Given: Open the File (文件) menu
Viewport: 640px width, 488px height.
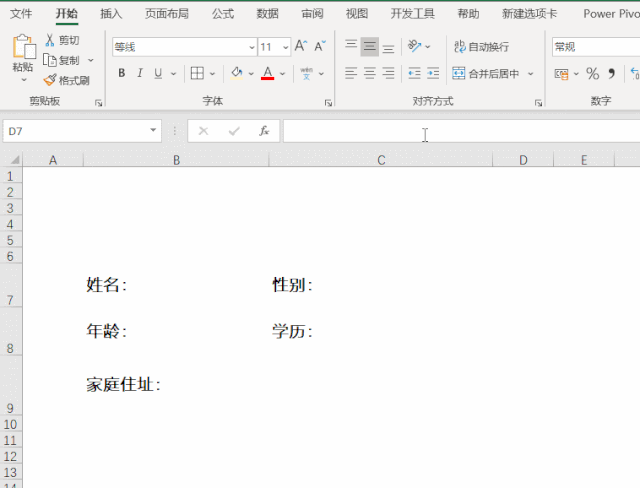Looking at the screenshot, I should (x=21, y=14).
